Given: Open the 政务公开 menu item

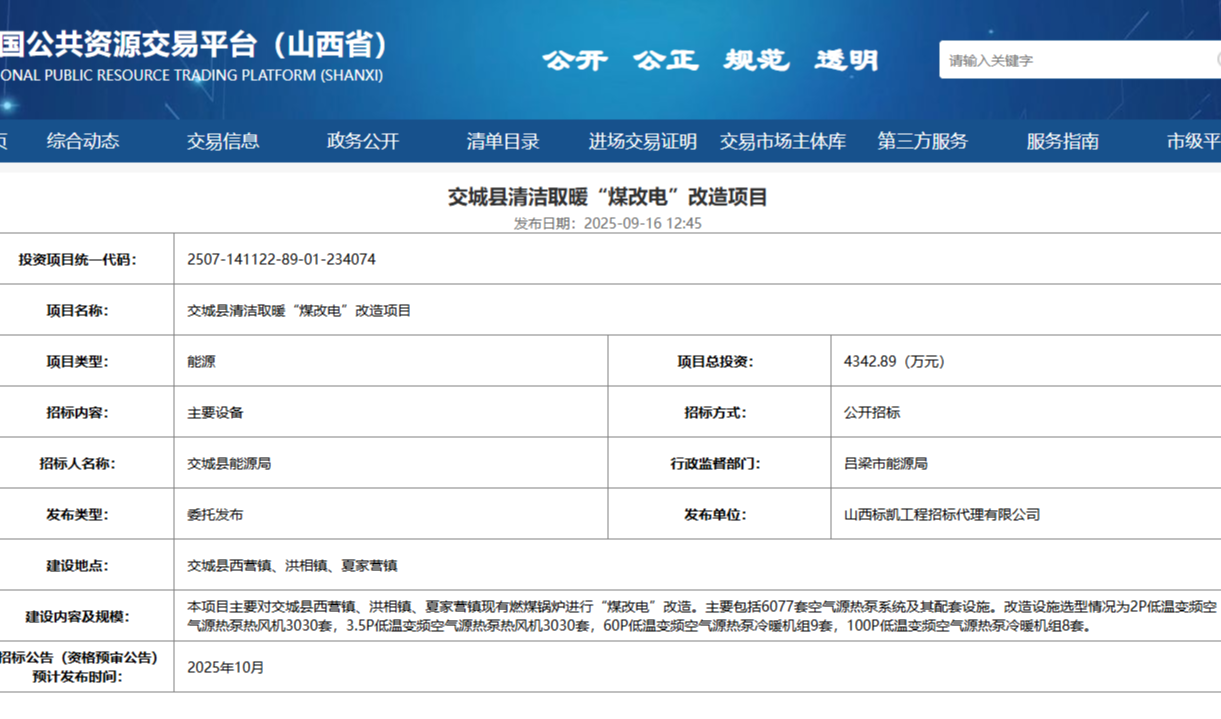Looking at the screenshot, I should tap(363, 141).
